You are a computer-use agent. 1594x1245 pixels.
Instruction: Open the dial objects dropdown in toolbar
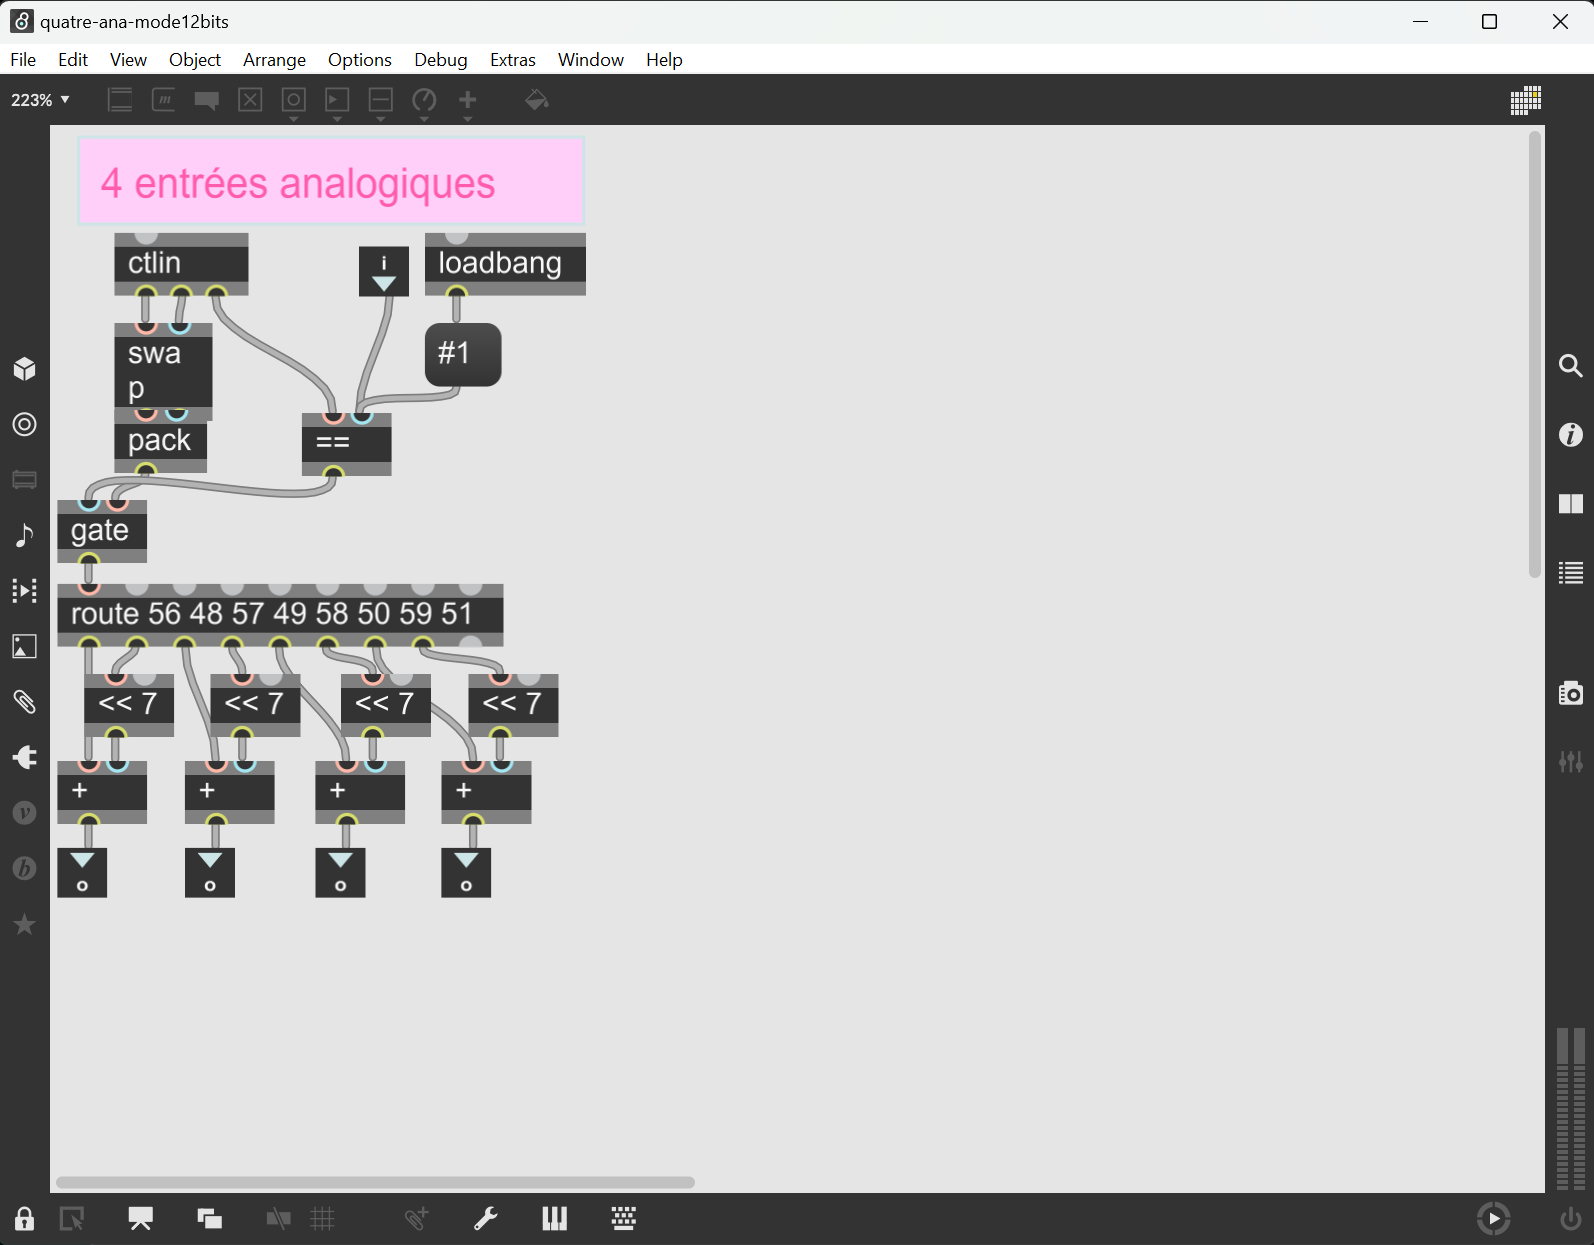pos(424,103)
